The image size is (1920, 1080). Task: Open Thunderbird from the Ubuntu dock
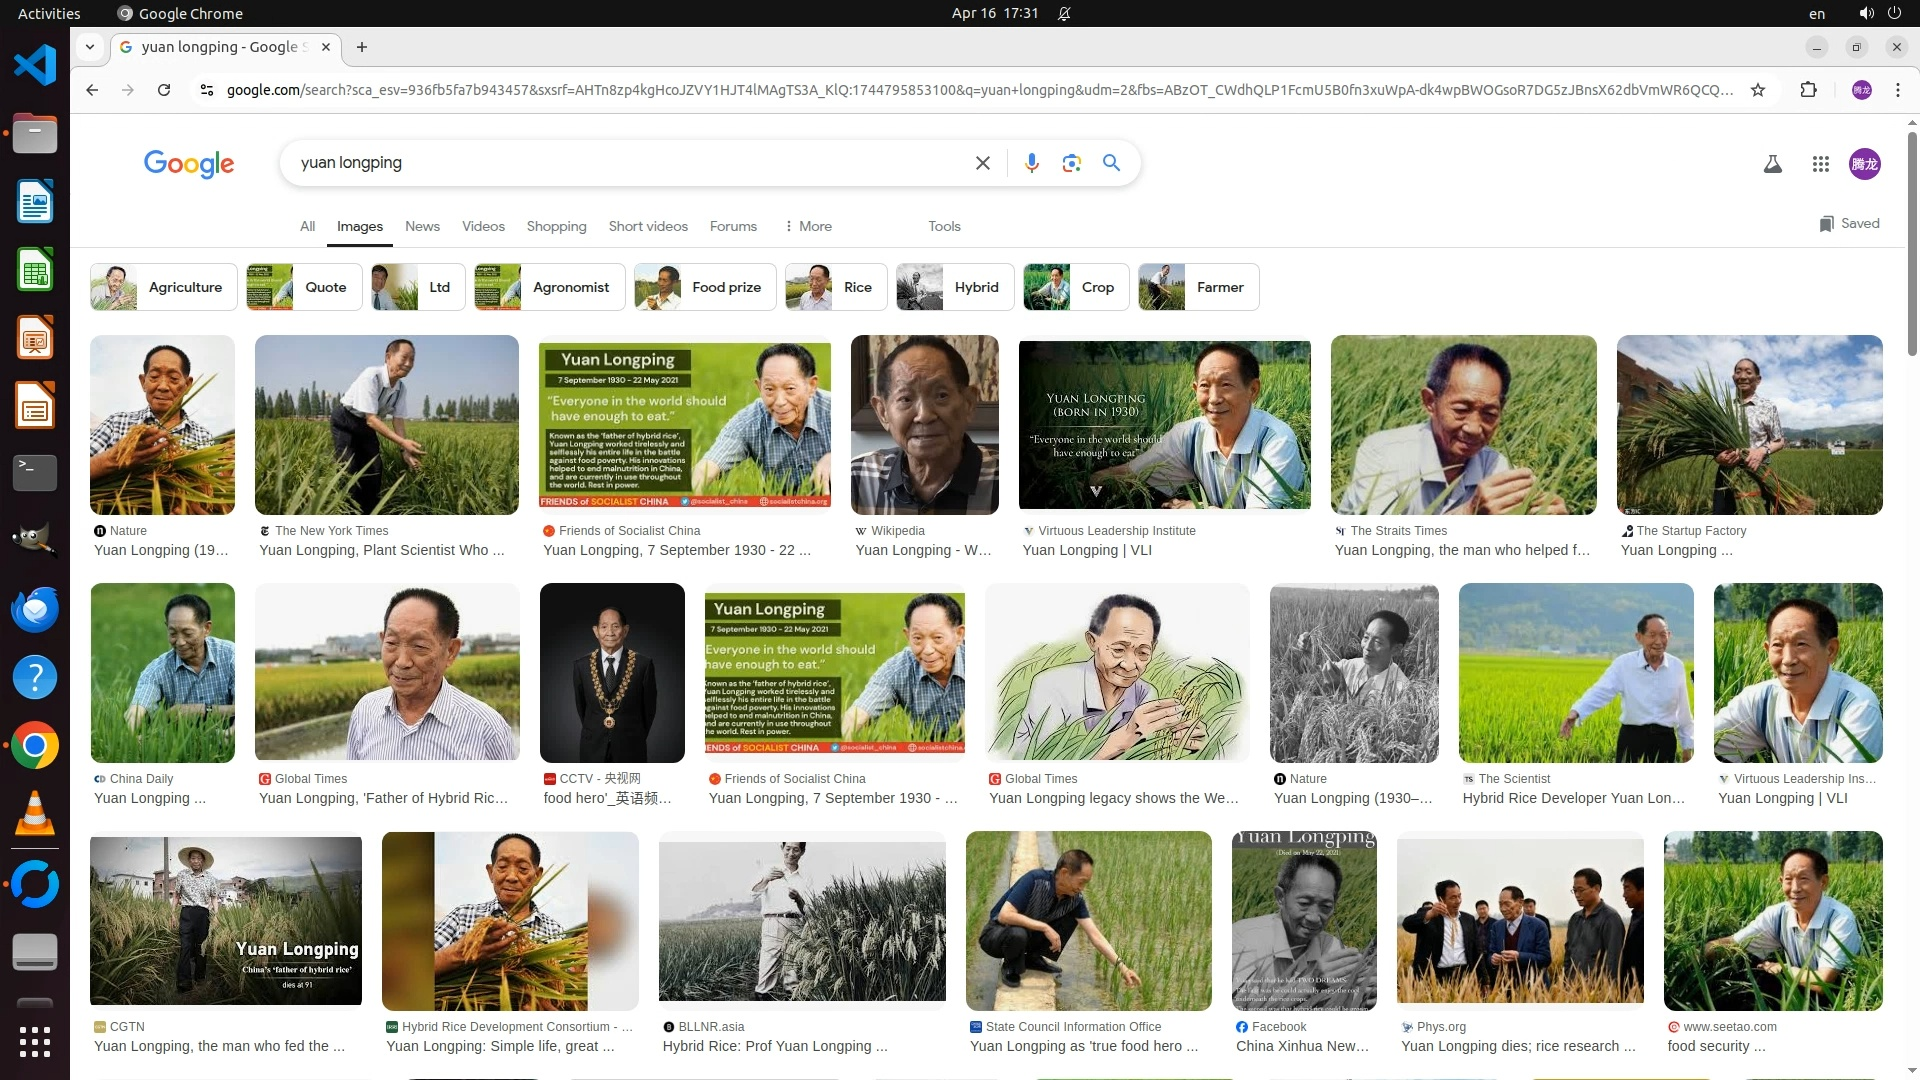35,609
